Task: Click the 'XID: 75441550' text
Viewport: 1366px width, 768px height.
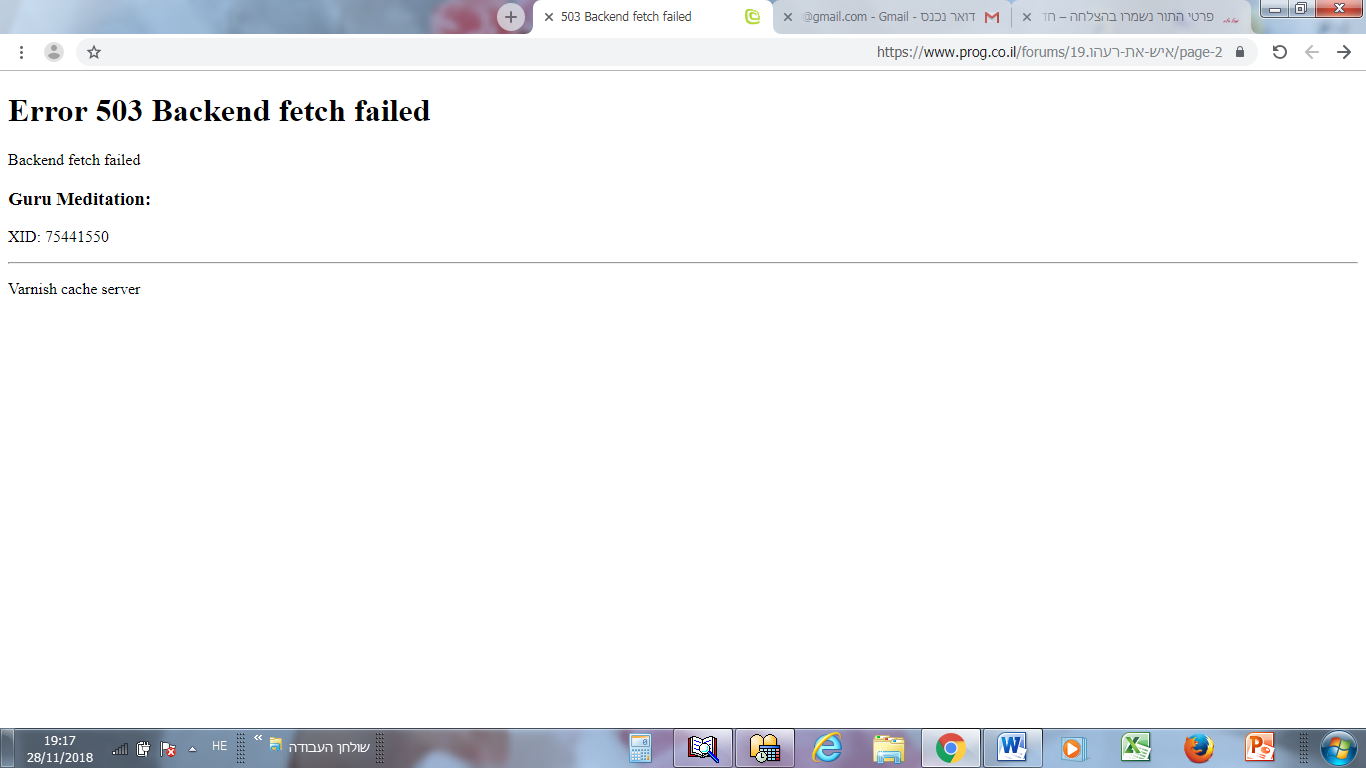Action: 58,237
